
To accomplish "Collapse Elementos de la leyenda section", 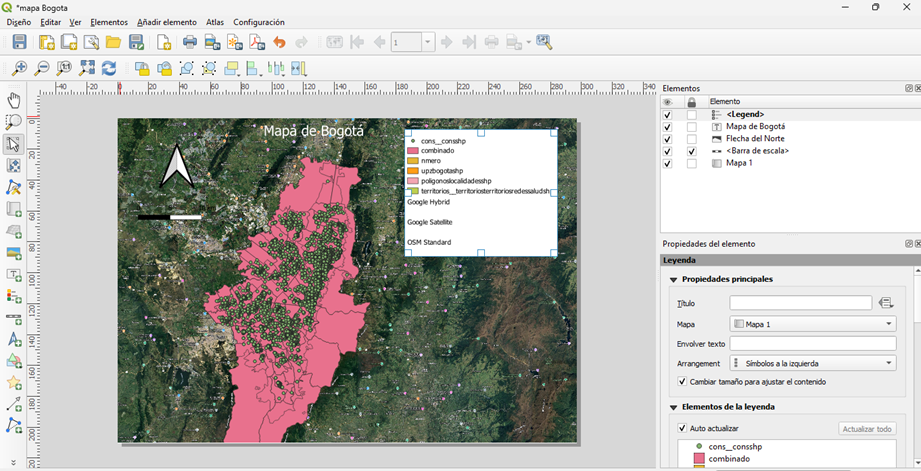I will click(674, 407).
